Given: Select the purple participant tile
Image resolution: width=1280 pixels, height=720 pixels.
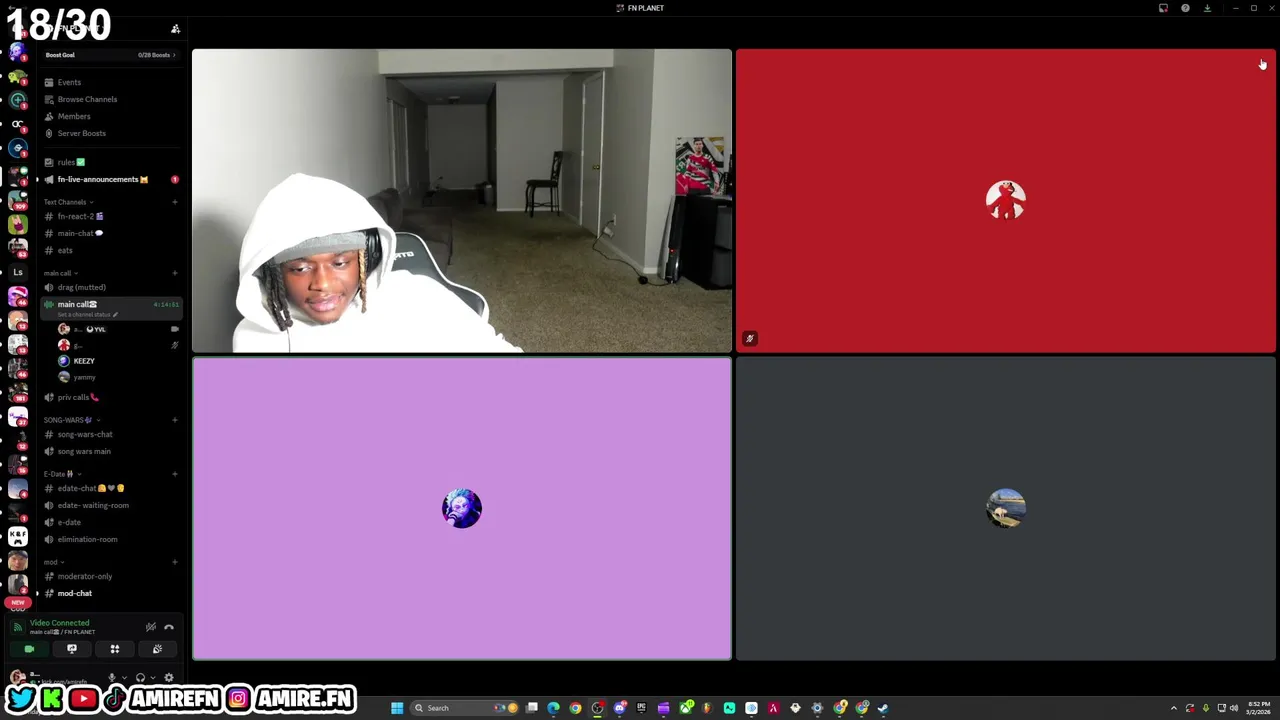Looking at the screenshot, I should (462, 509).
